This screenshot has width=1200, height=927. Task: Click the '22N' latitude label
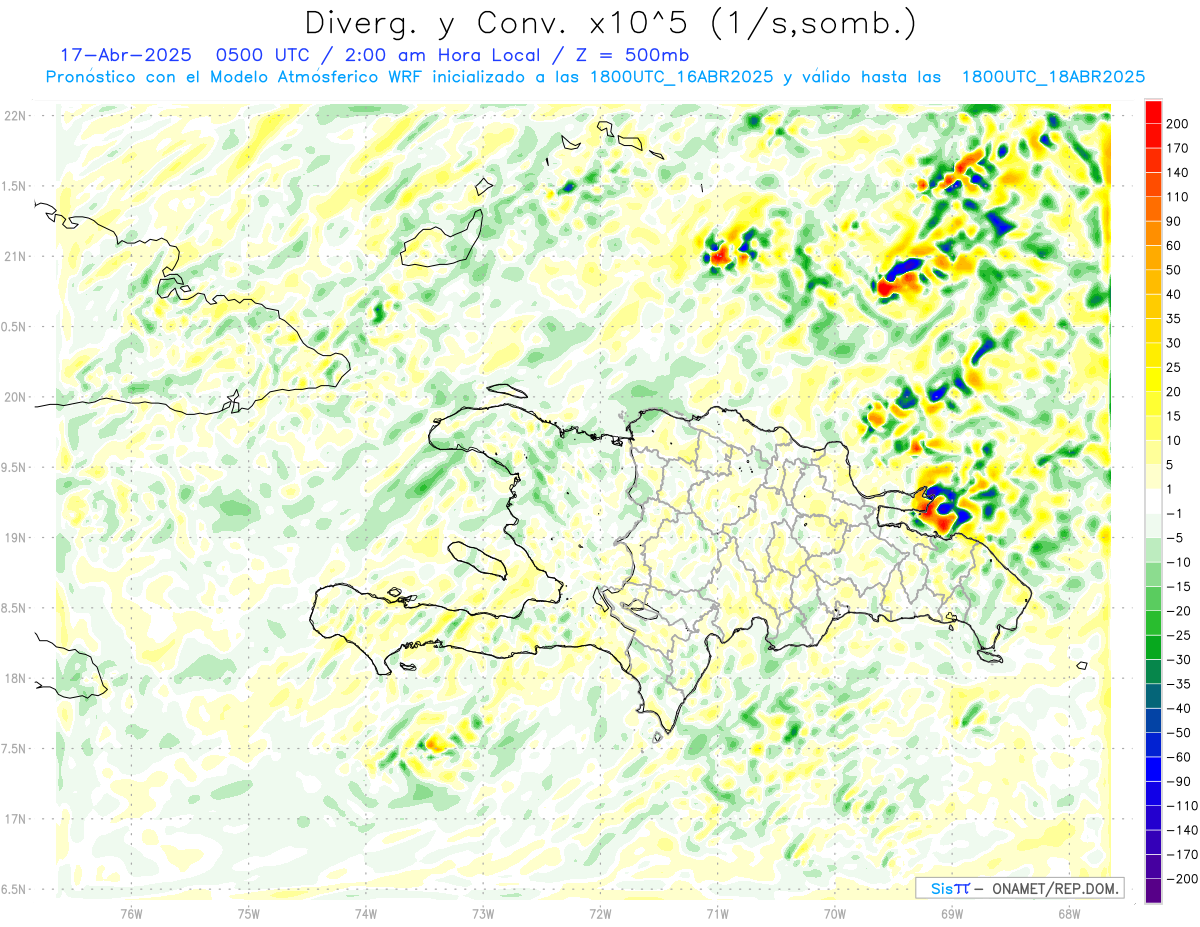click(x=16, y=116)
